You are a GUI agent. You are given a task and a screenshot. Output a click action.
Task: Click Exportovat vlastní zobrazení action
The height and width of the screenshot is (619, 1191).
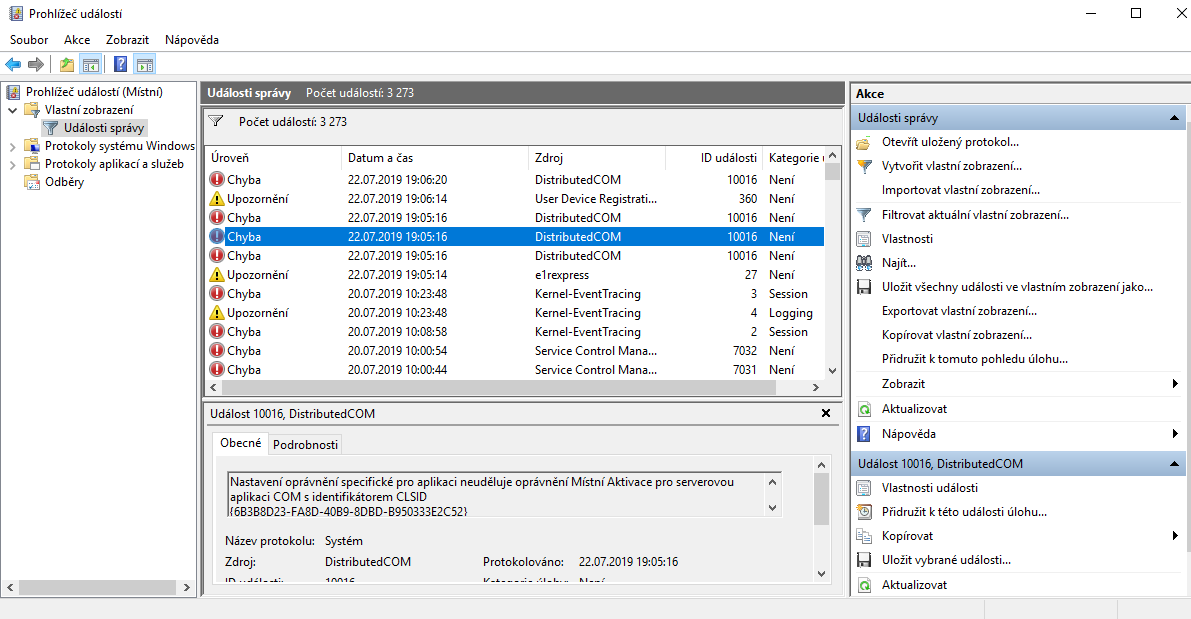958,311
